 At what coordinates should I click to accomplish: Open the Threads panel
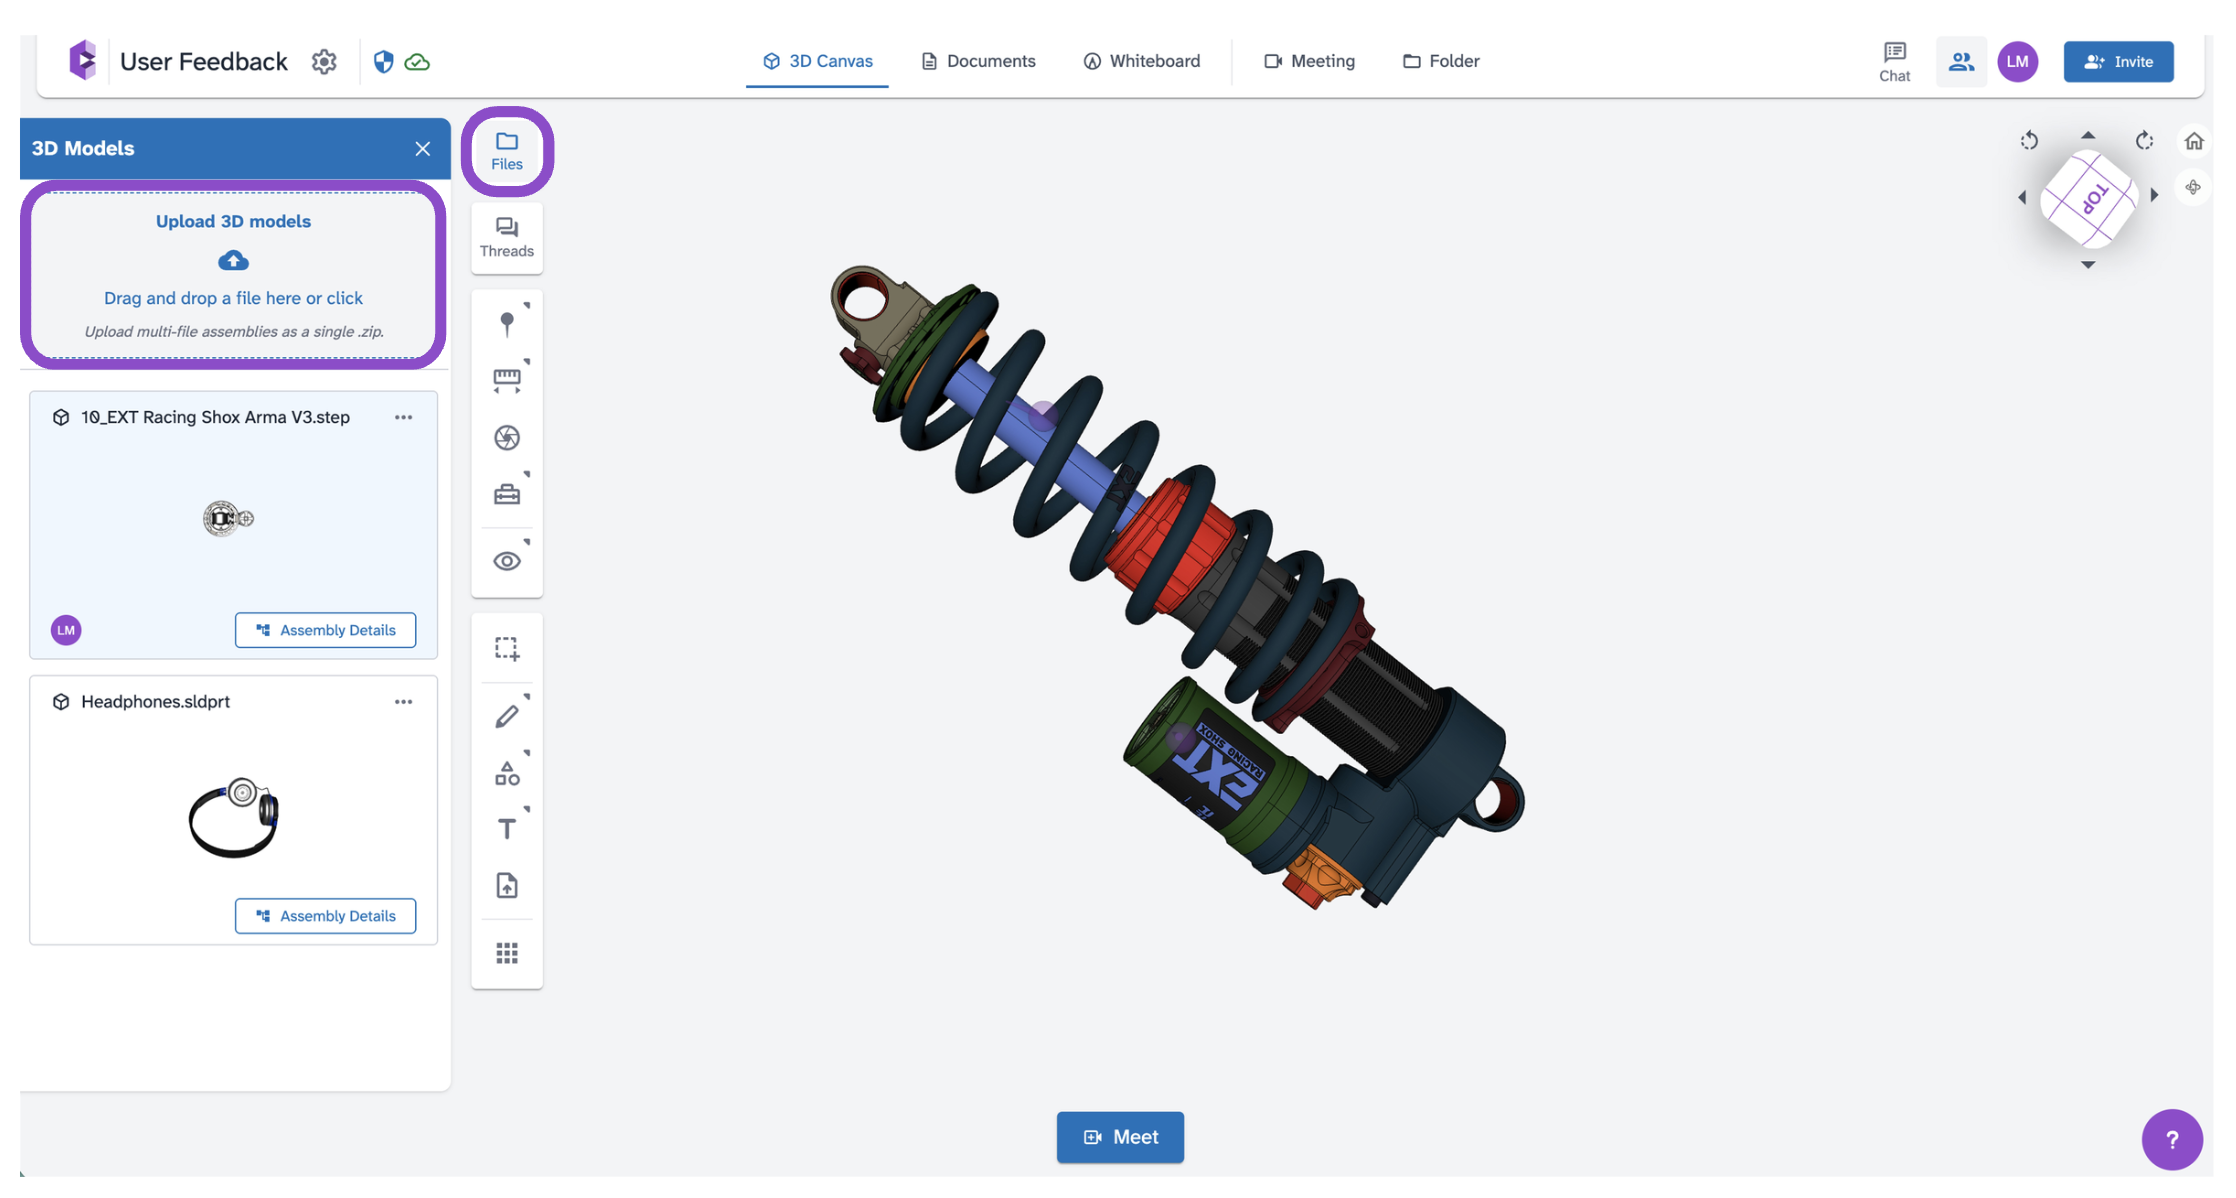pos(507,238)
